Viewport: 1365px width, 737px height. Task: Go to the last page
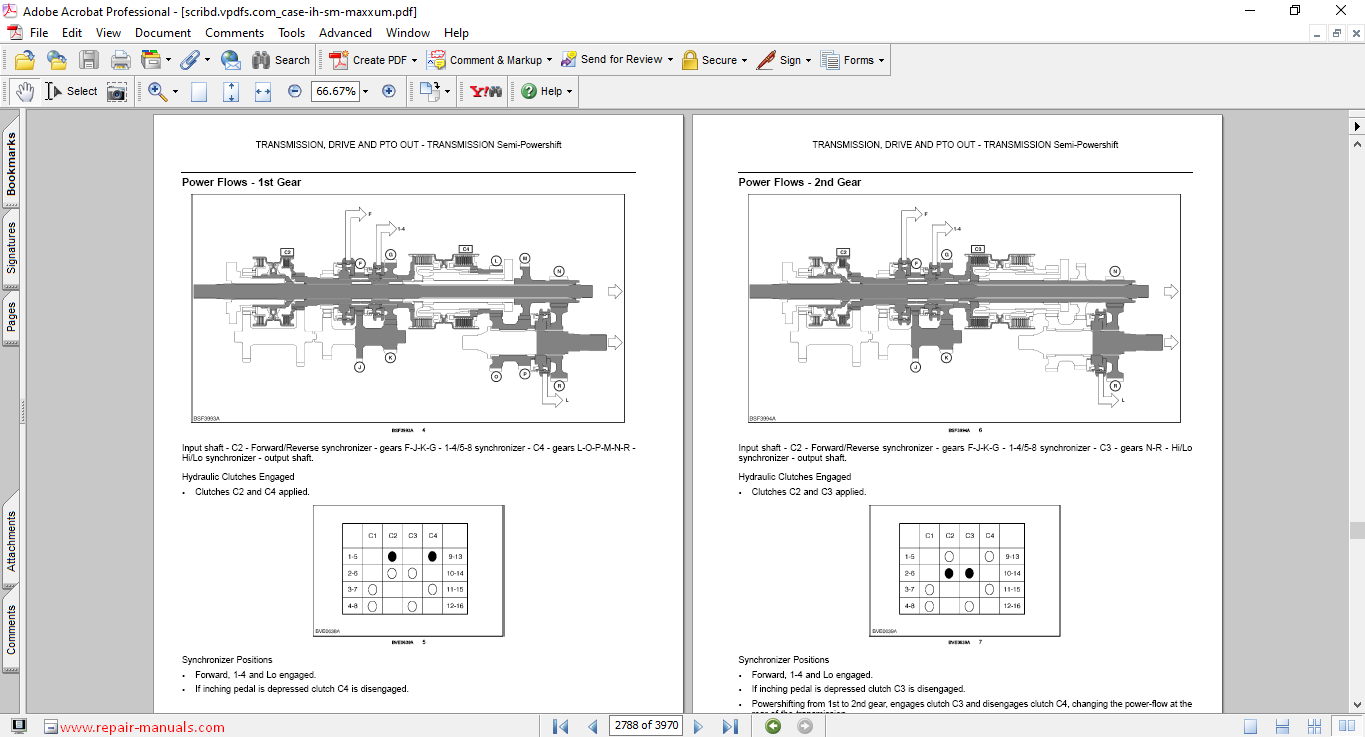(x=730, y=726)
